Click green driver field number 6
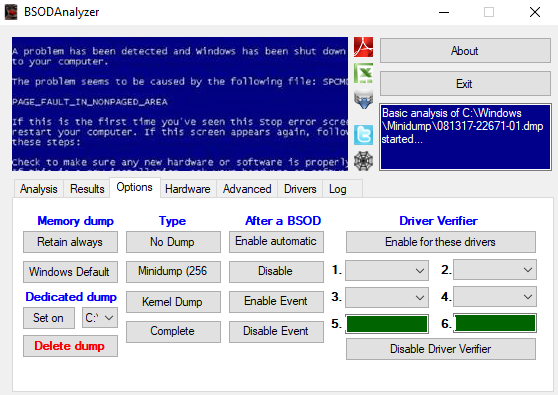The width and height of the screenshot is (558, 395). [x=495, y=323]
